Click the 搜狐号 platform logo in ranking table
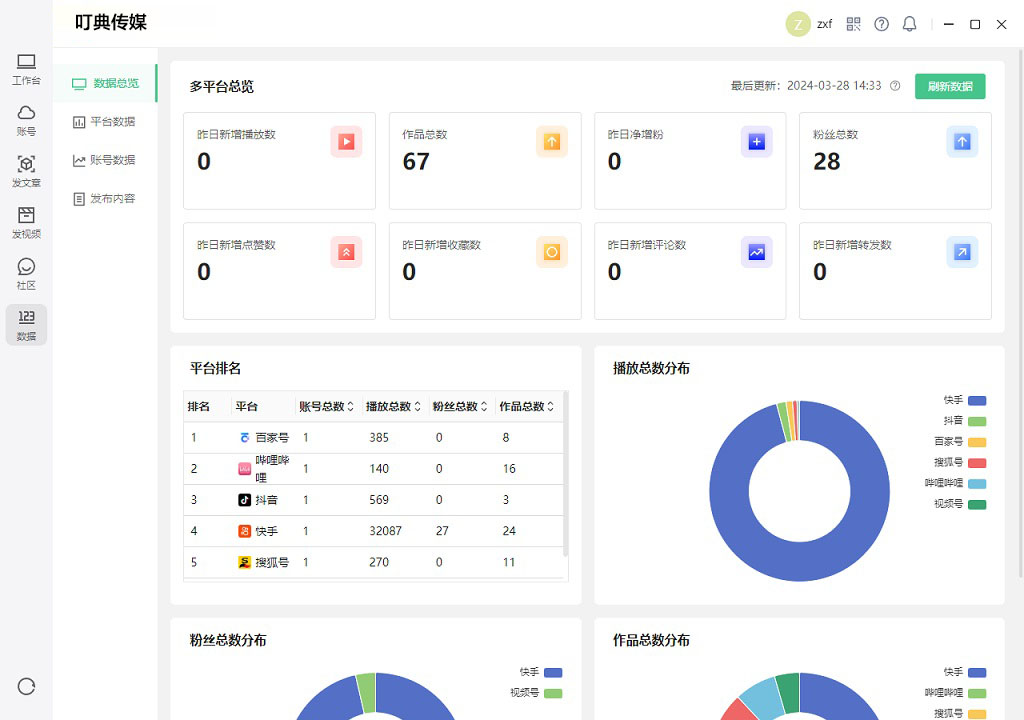Image resolution: width=1024 pixels, height=720 pixels. 244,562
